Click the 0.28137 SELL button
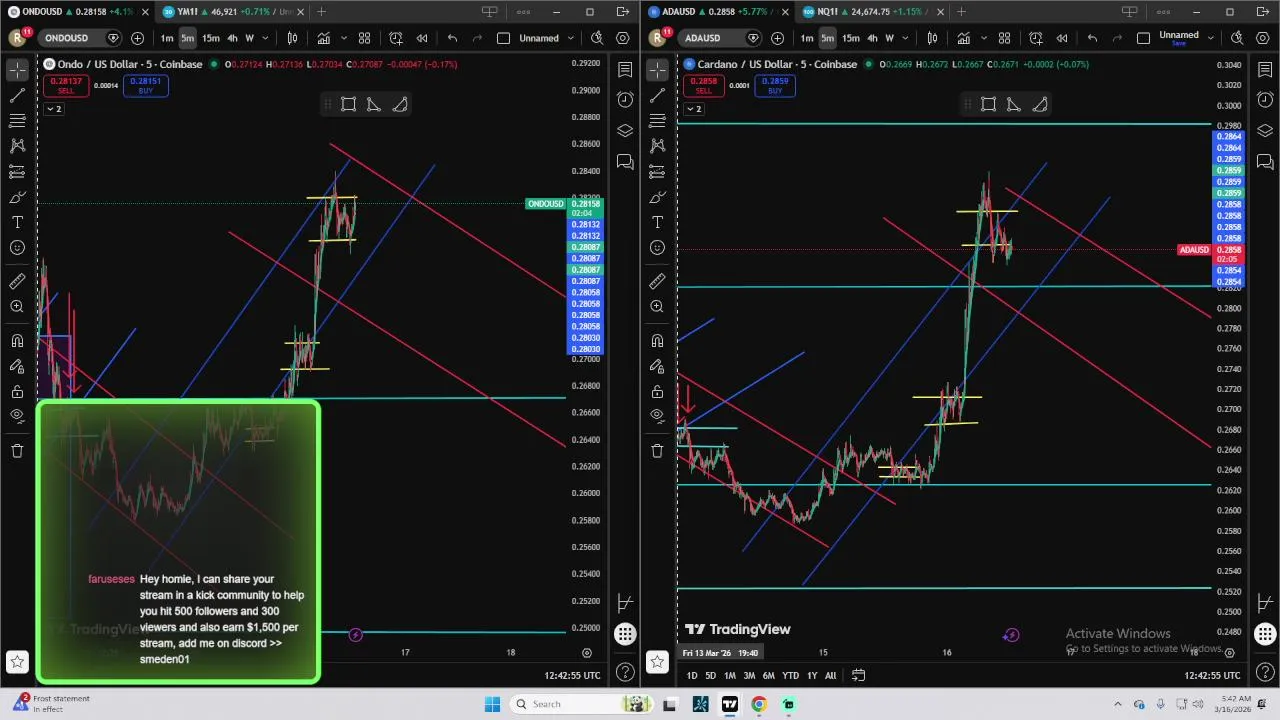 (x=65, y=85)
